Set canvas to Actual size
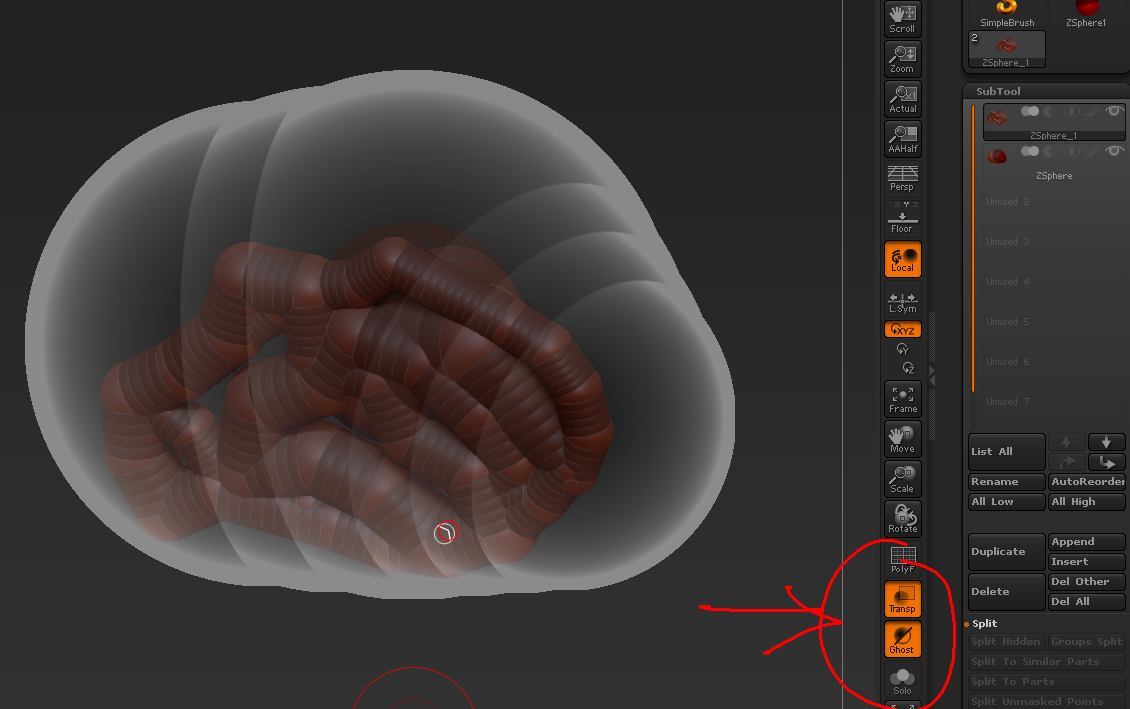1130x709 pixels. (x=902, y=99)
